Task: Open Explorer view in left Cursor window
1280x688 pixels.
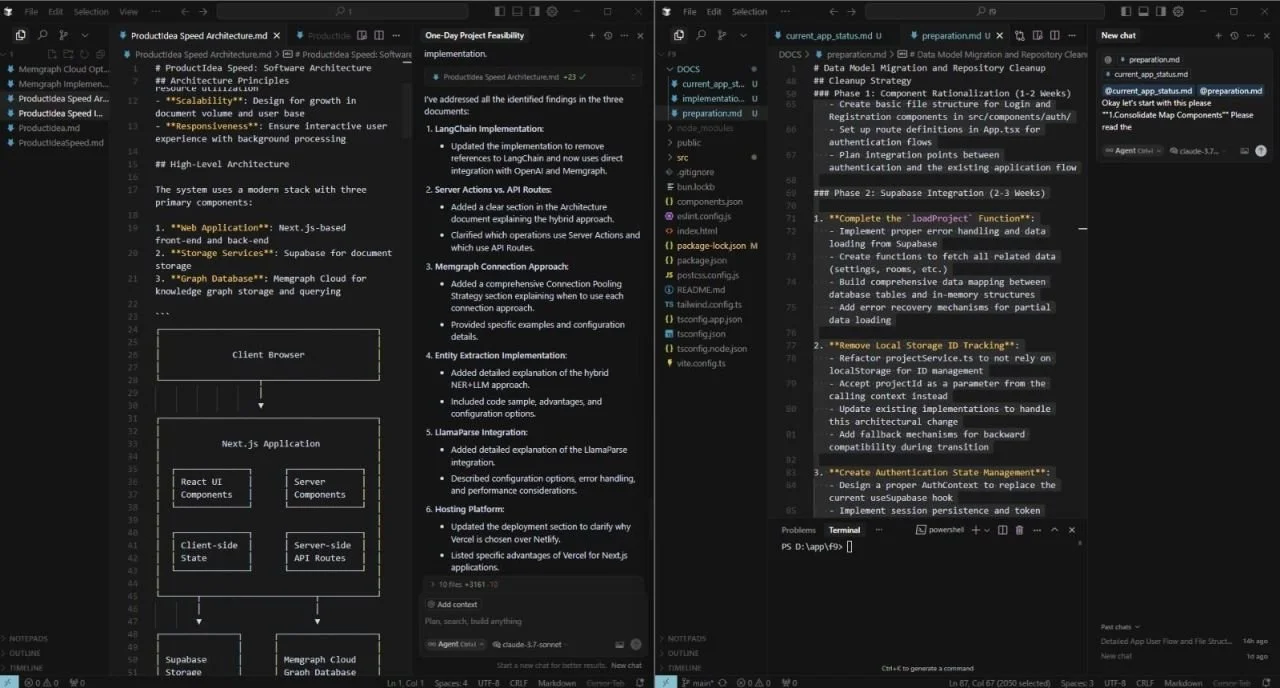Action: (x=20, y=35)
